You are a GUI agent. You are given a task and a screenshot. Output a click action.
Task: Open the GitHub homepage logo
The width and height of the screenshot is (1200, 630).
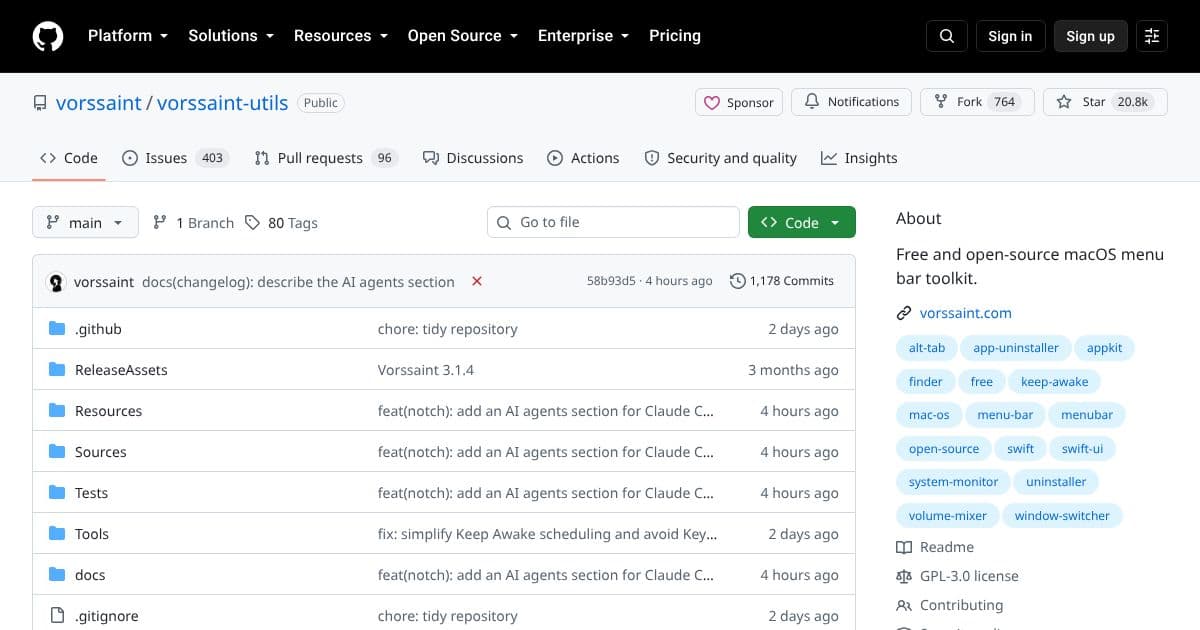point(48,36)
